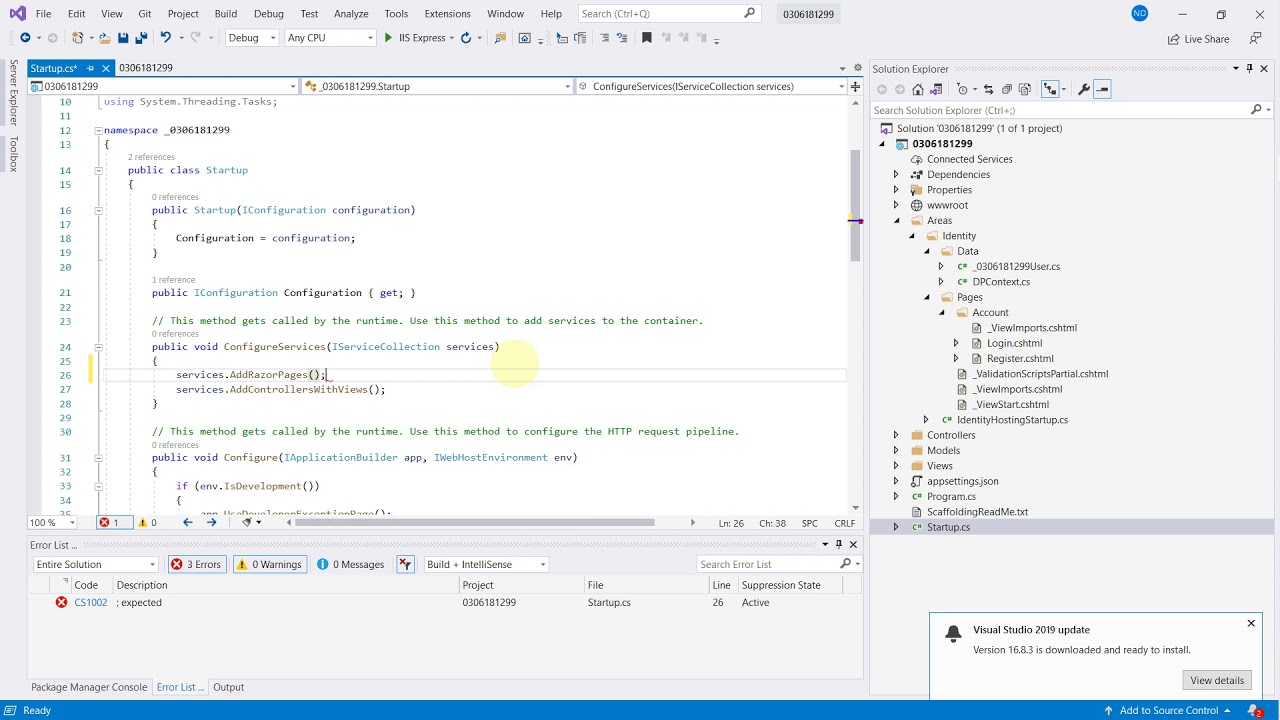Open the Any CPU platform dropdown
This screenshot has height=720, width=1280.
(x=330, y=38)
